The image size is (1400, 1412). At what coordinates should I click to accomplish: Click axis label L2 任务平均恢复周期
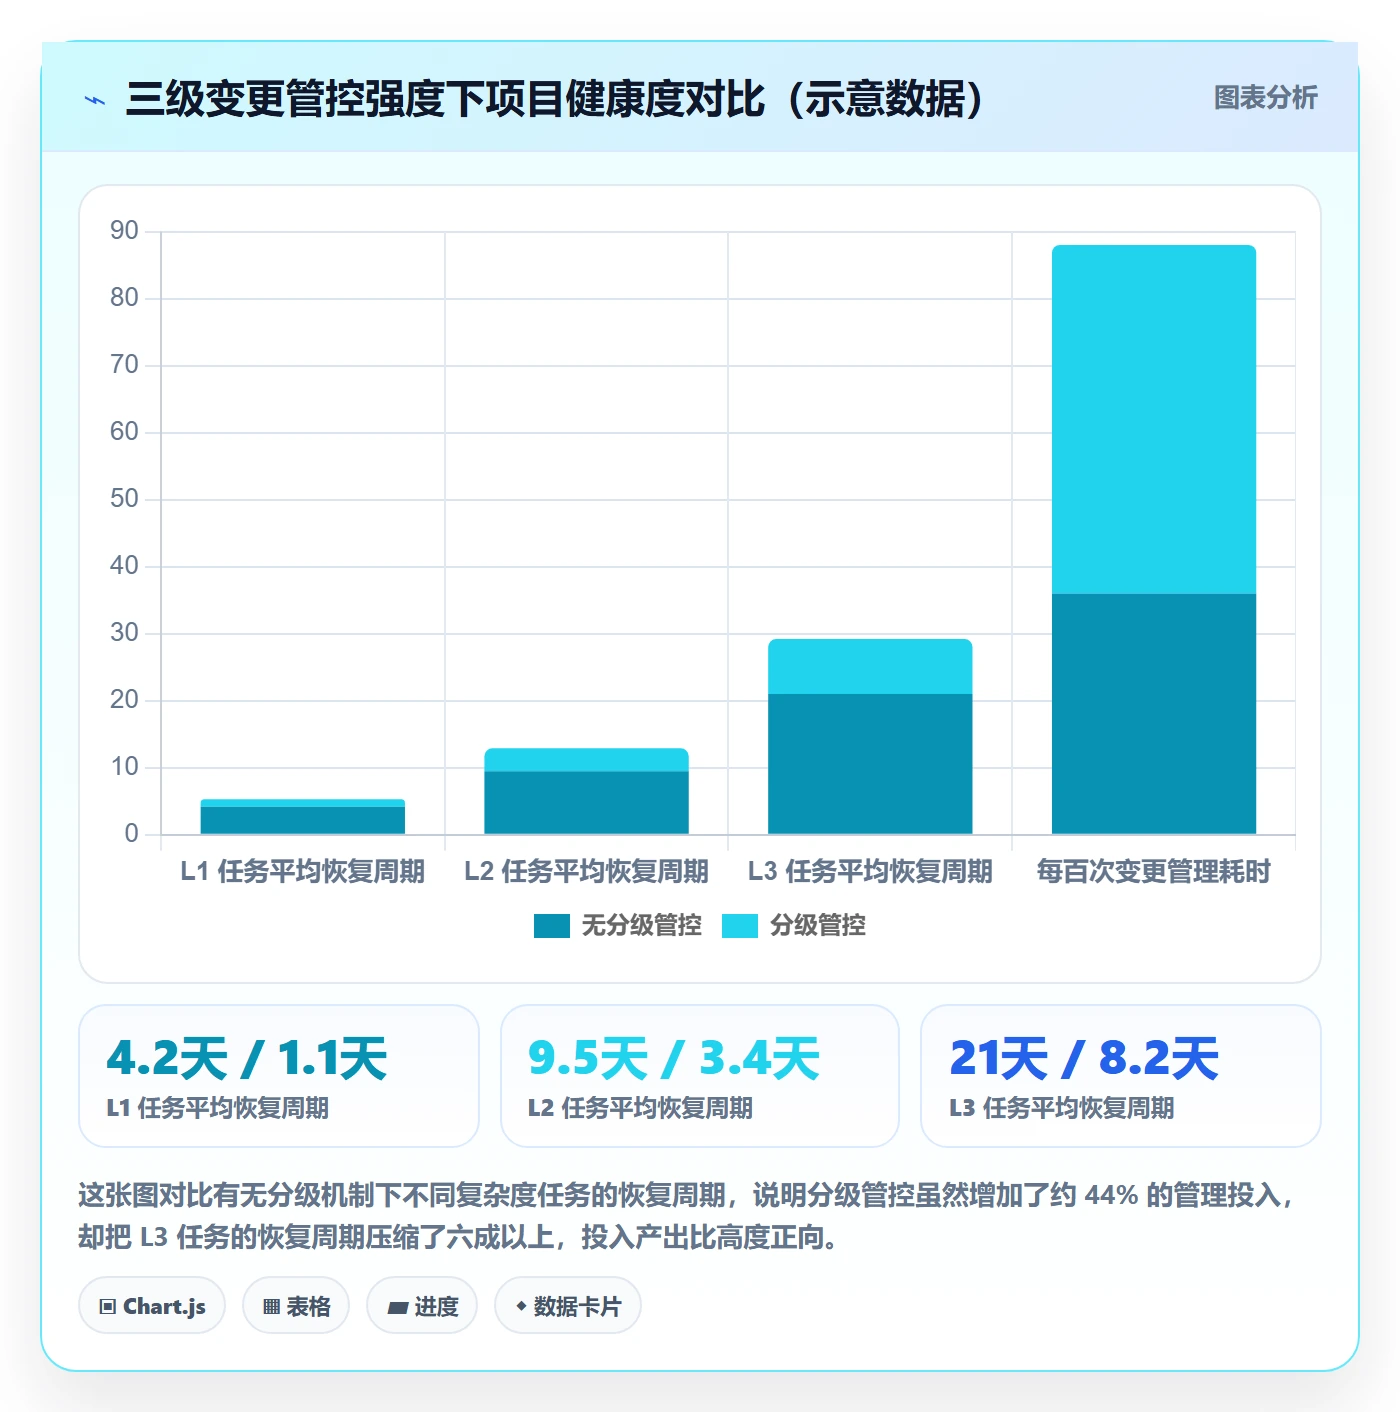pos(587,871)
